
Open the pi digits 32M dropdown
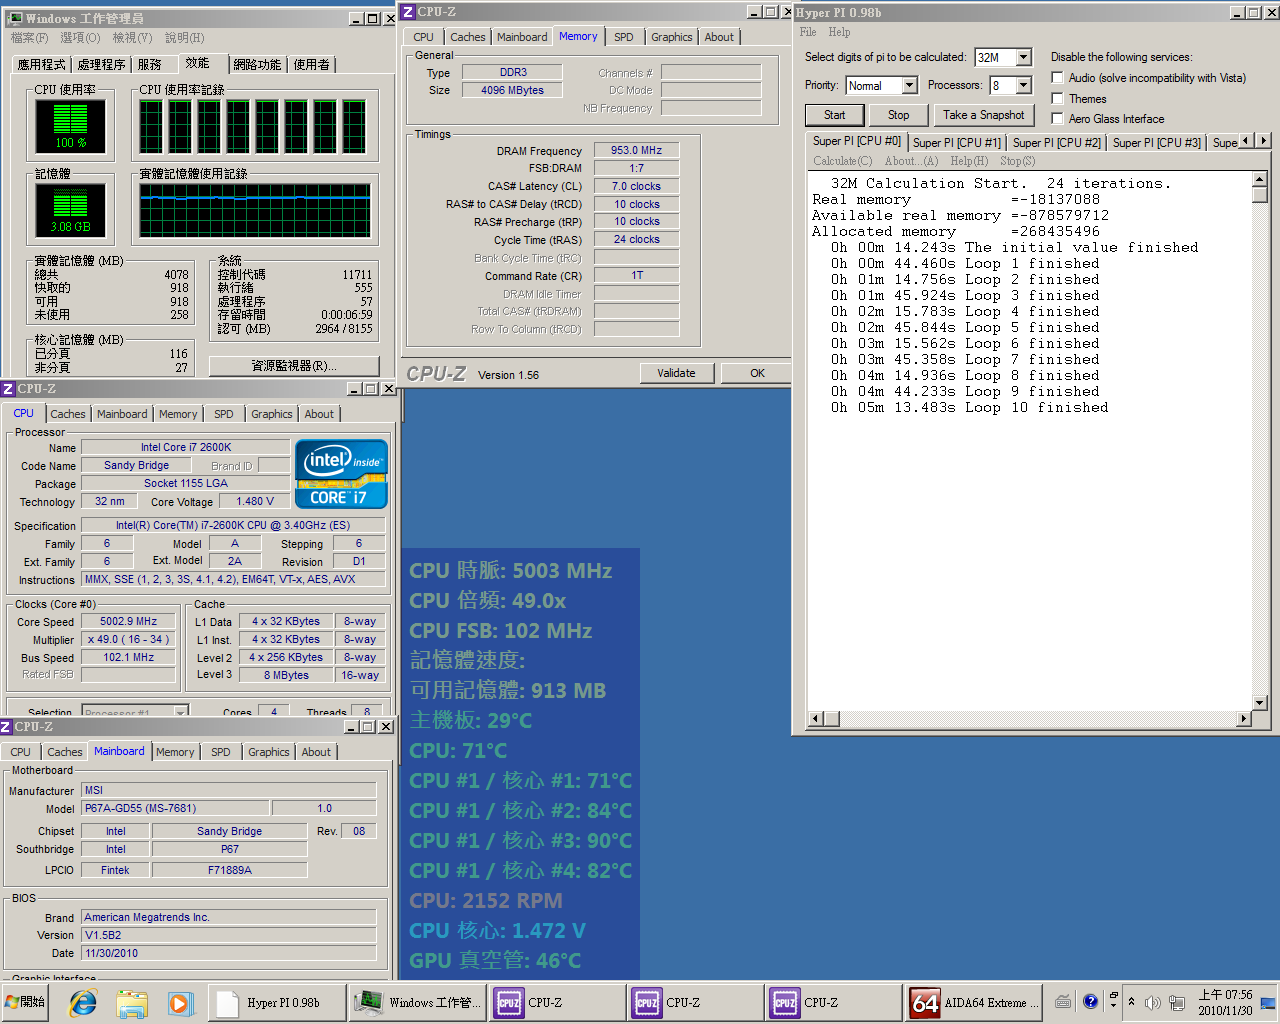coord(1024,57)
